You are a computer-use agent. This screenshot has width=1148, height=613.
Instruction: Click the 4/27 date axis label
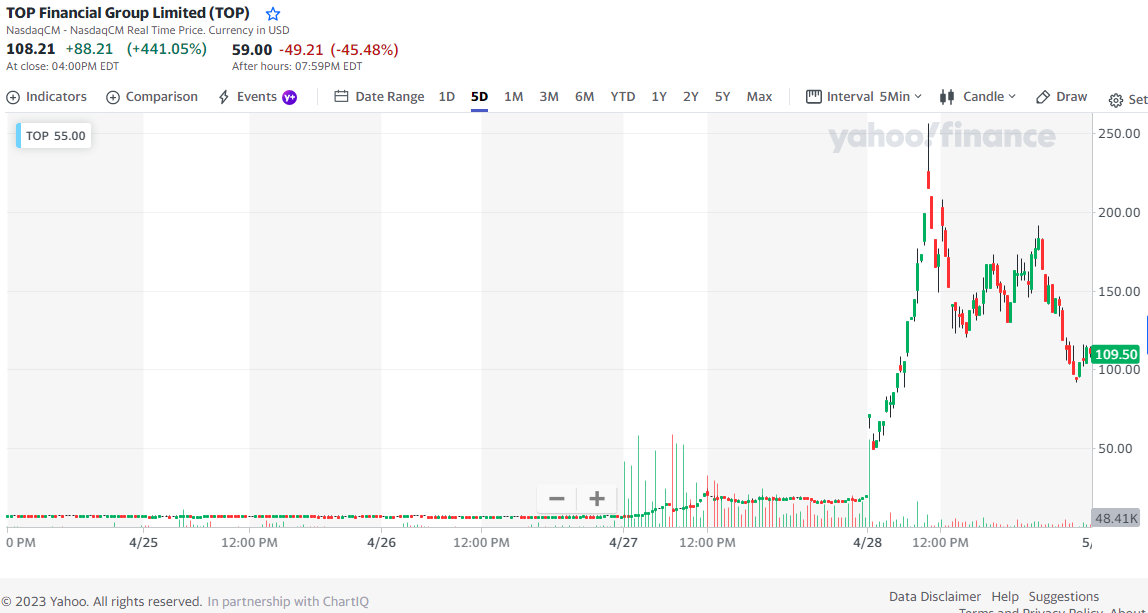tap(623, 543)
